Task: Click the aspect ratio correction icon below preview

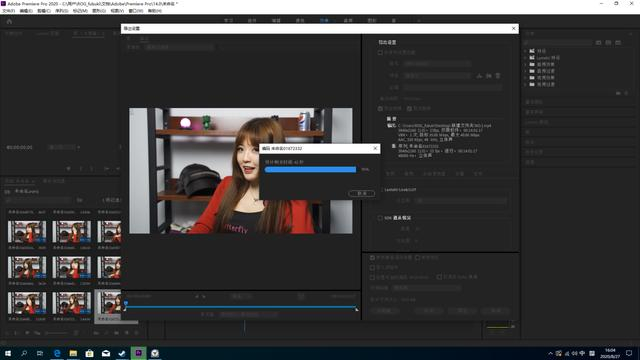Action: coord(301,296)
